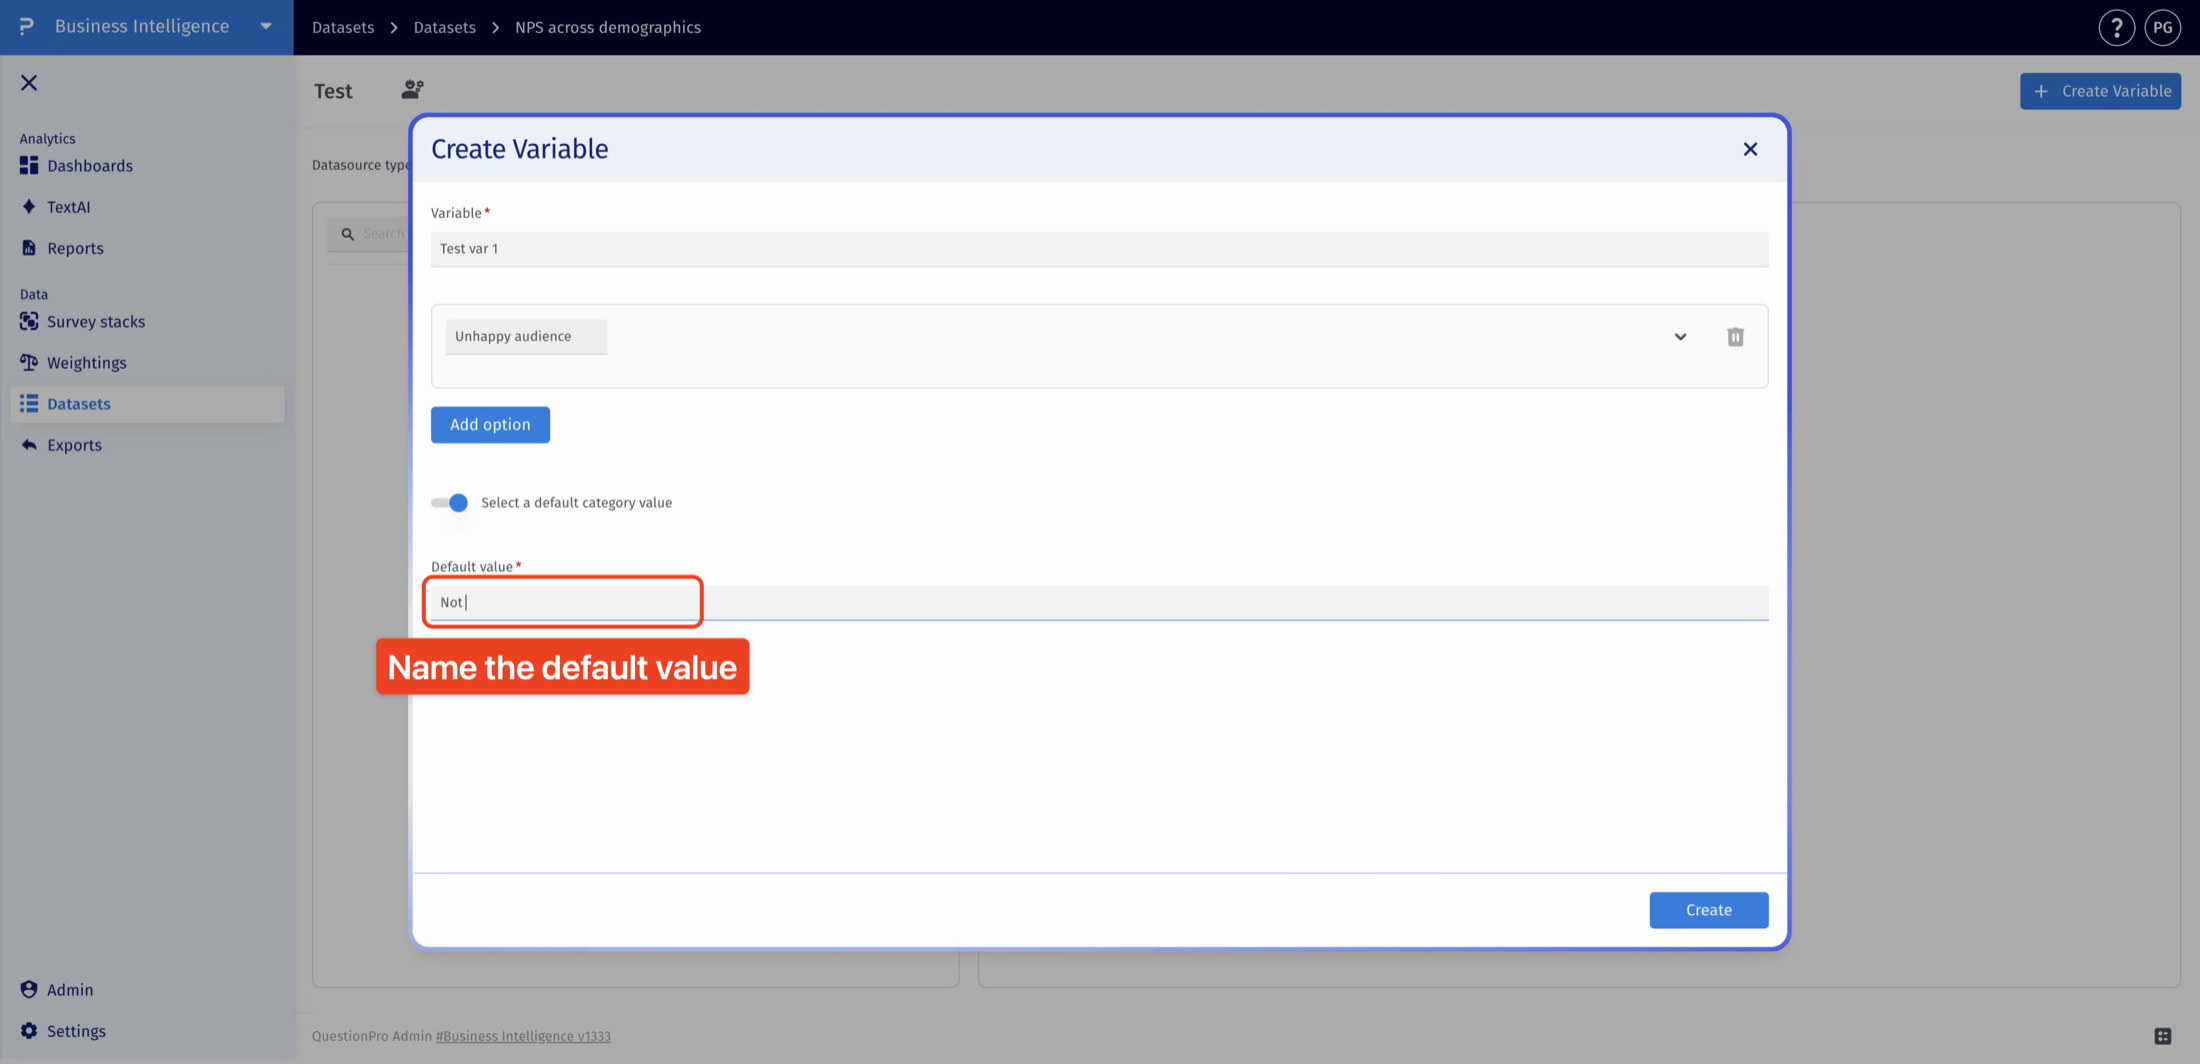Open the grid icon in the bottom right corner
Viewport: 2200px width, 1064px height.
[2162, 1036]
